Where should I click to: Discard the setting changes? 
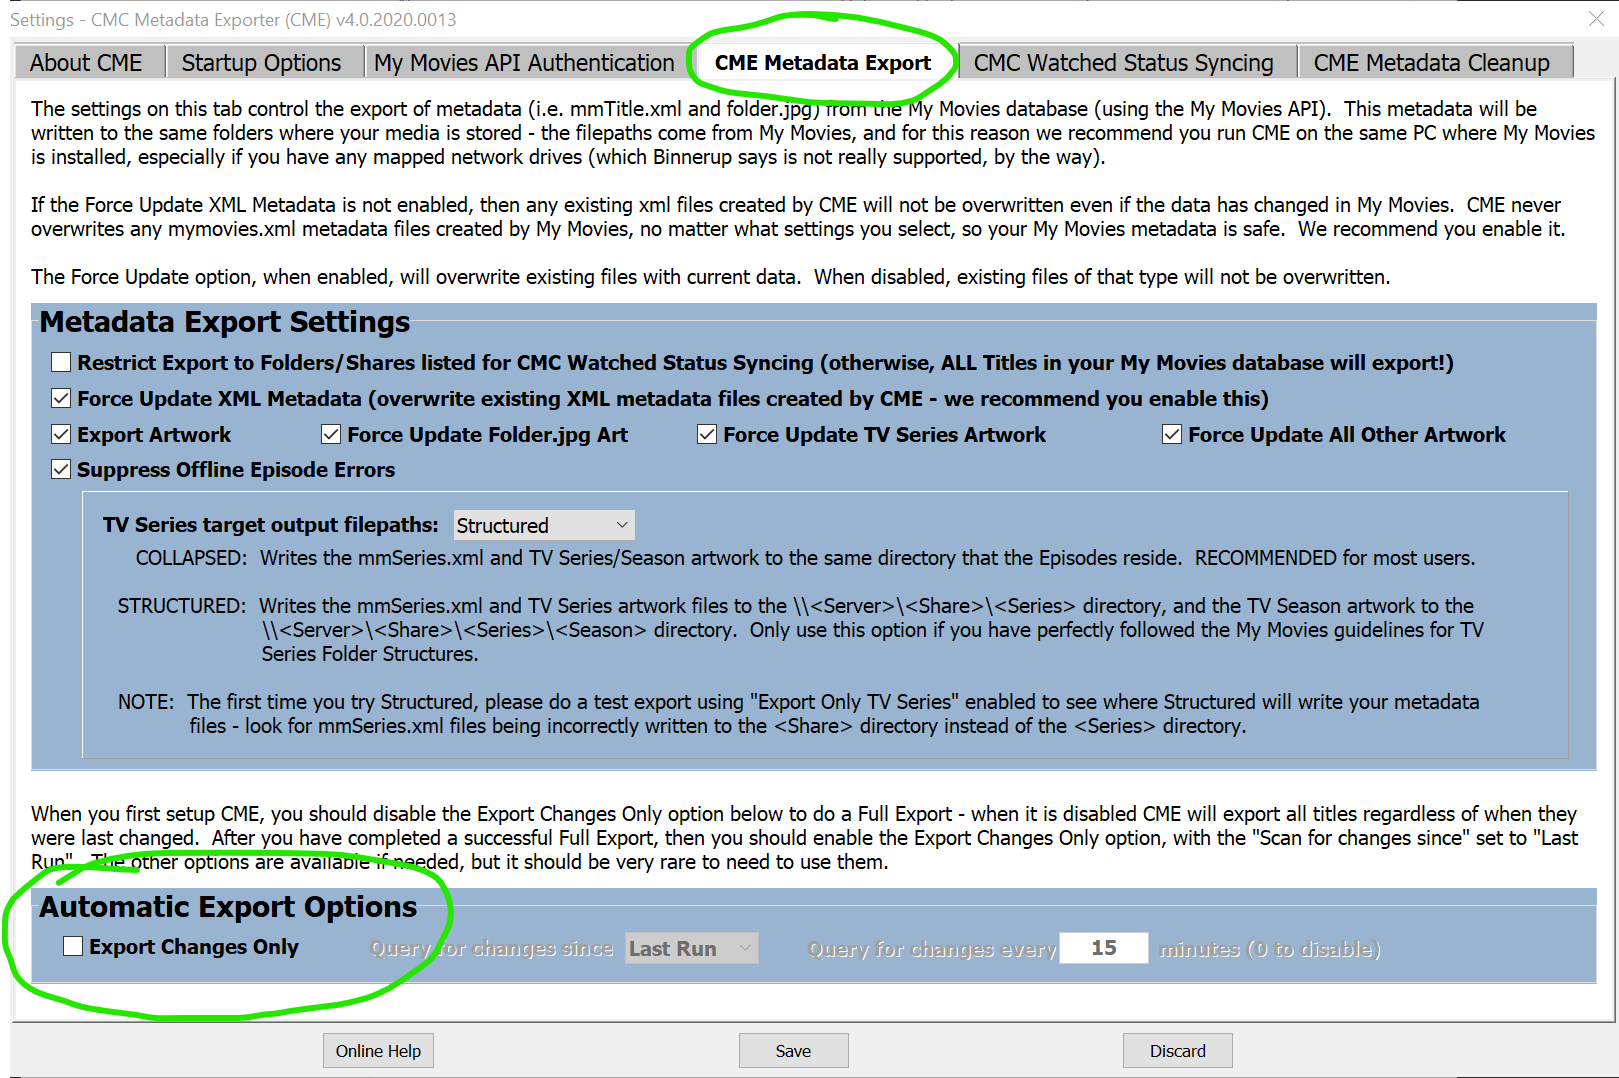coord(1177,1051)
